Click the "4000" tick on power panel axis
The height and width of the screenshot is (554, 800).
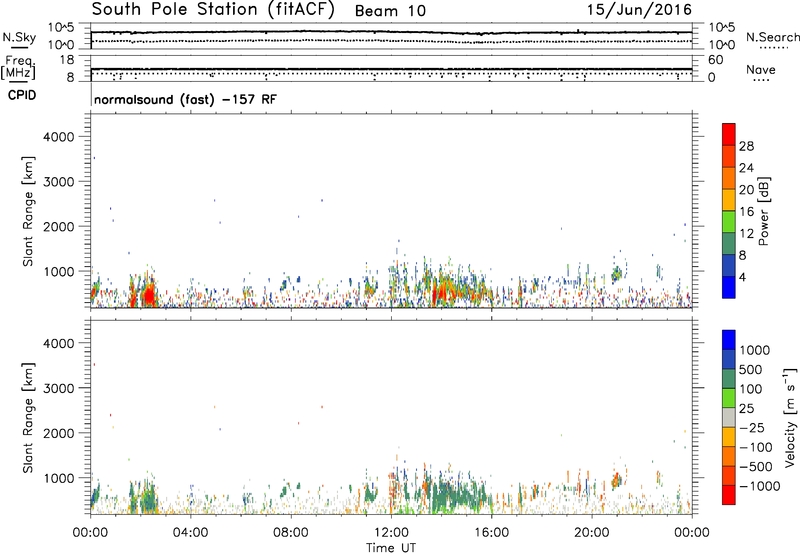(x=59, y=137)
